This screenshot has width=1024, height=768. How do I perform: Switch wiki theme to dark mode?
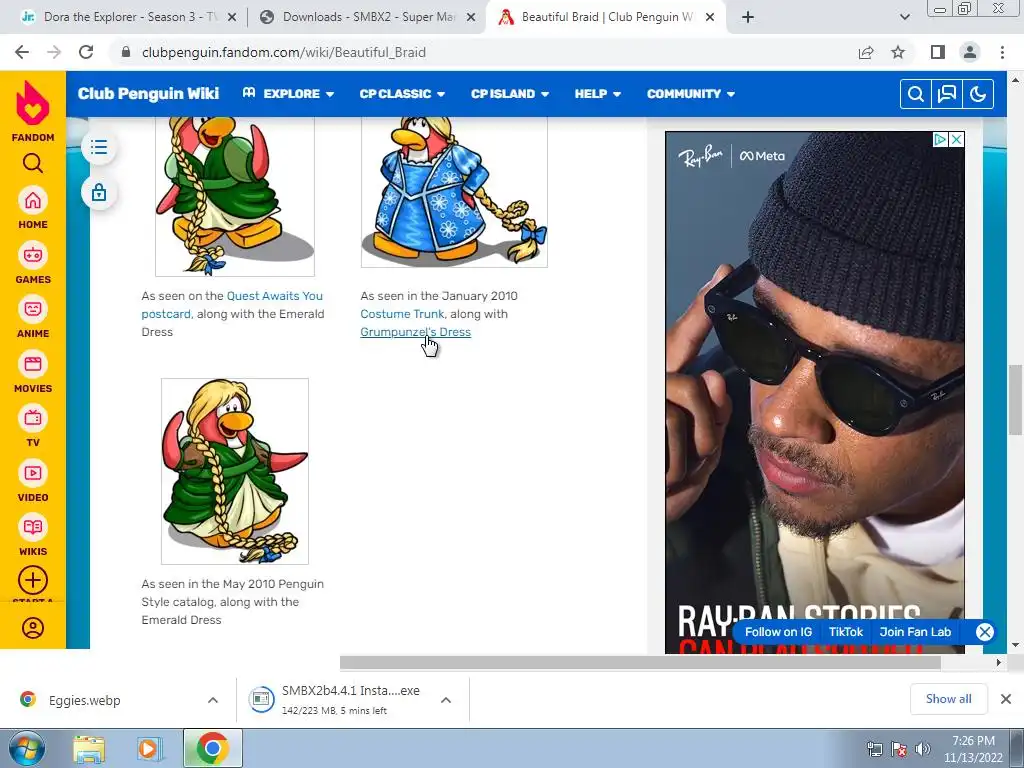pyautogui.click(x=978, y=94)
